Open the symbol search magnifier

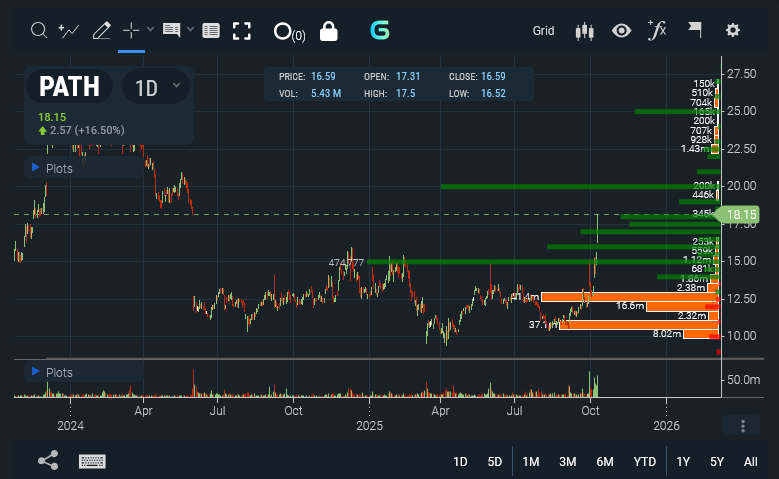[39, 31]
